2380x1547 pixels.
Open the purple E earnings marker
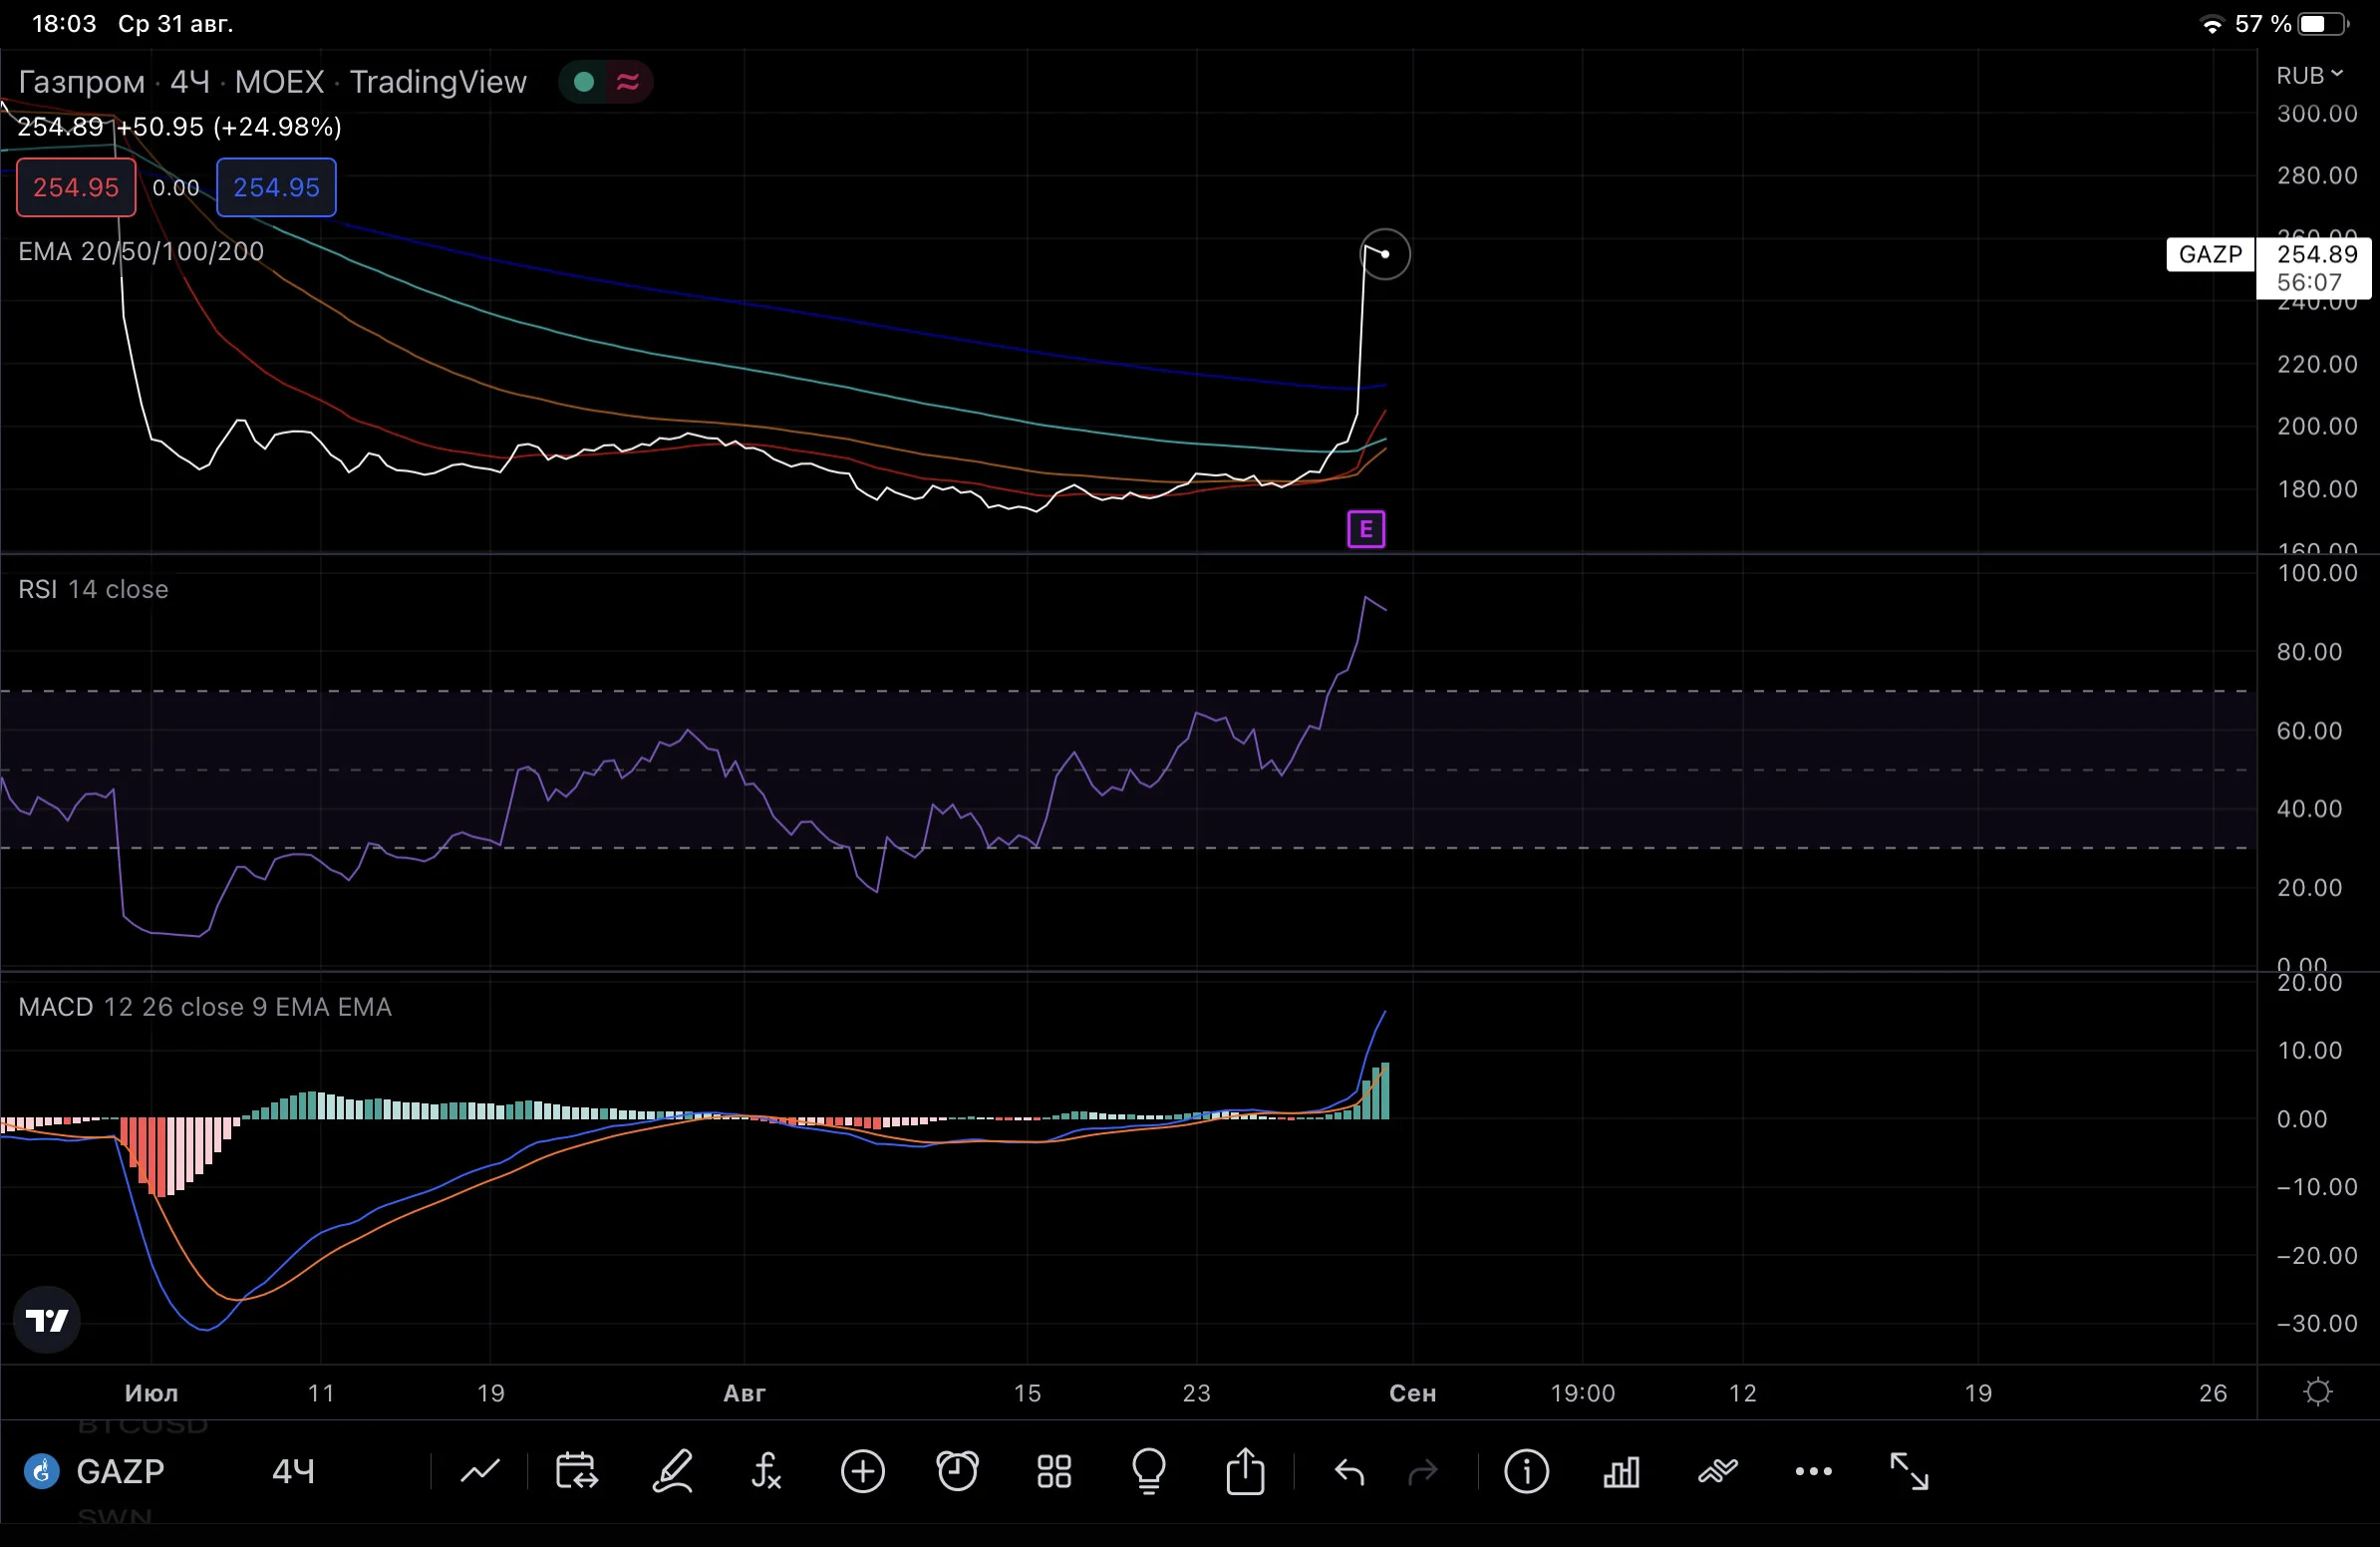coord(1366,529)
